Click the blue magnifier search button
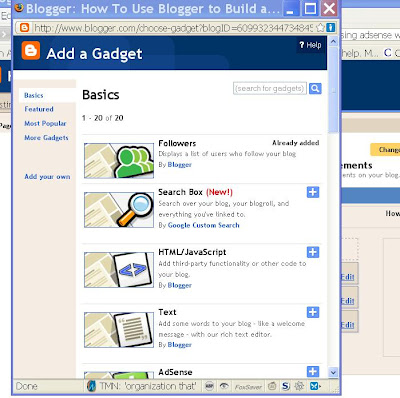400x398 pixels. point(315,89)
